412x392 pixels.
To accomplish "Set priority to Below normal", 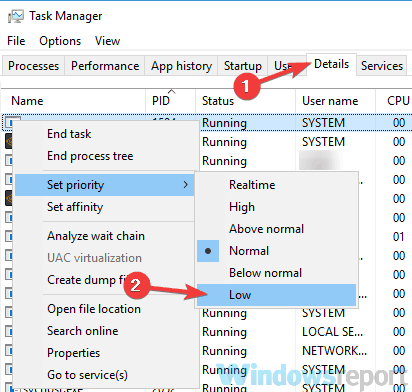I will point(277,273).
